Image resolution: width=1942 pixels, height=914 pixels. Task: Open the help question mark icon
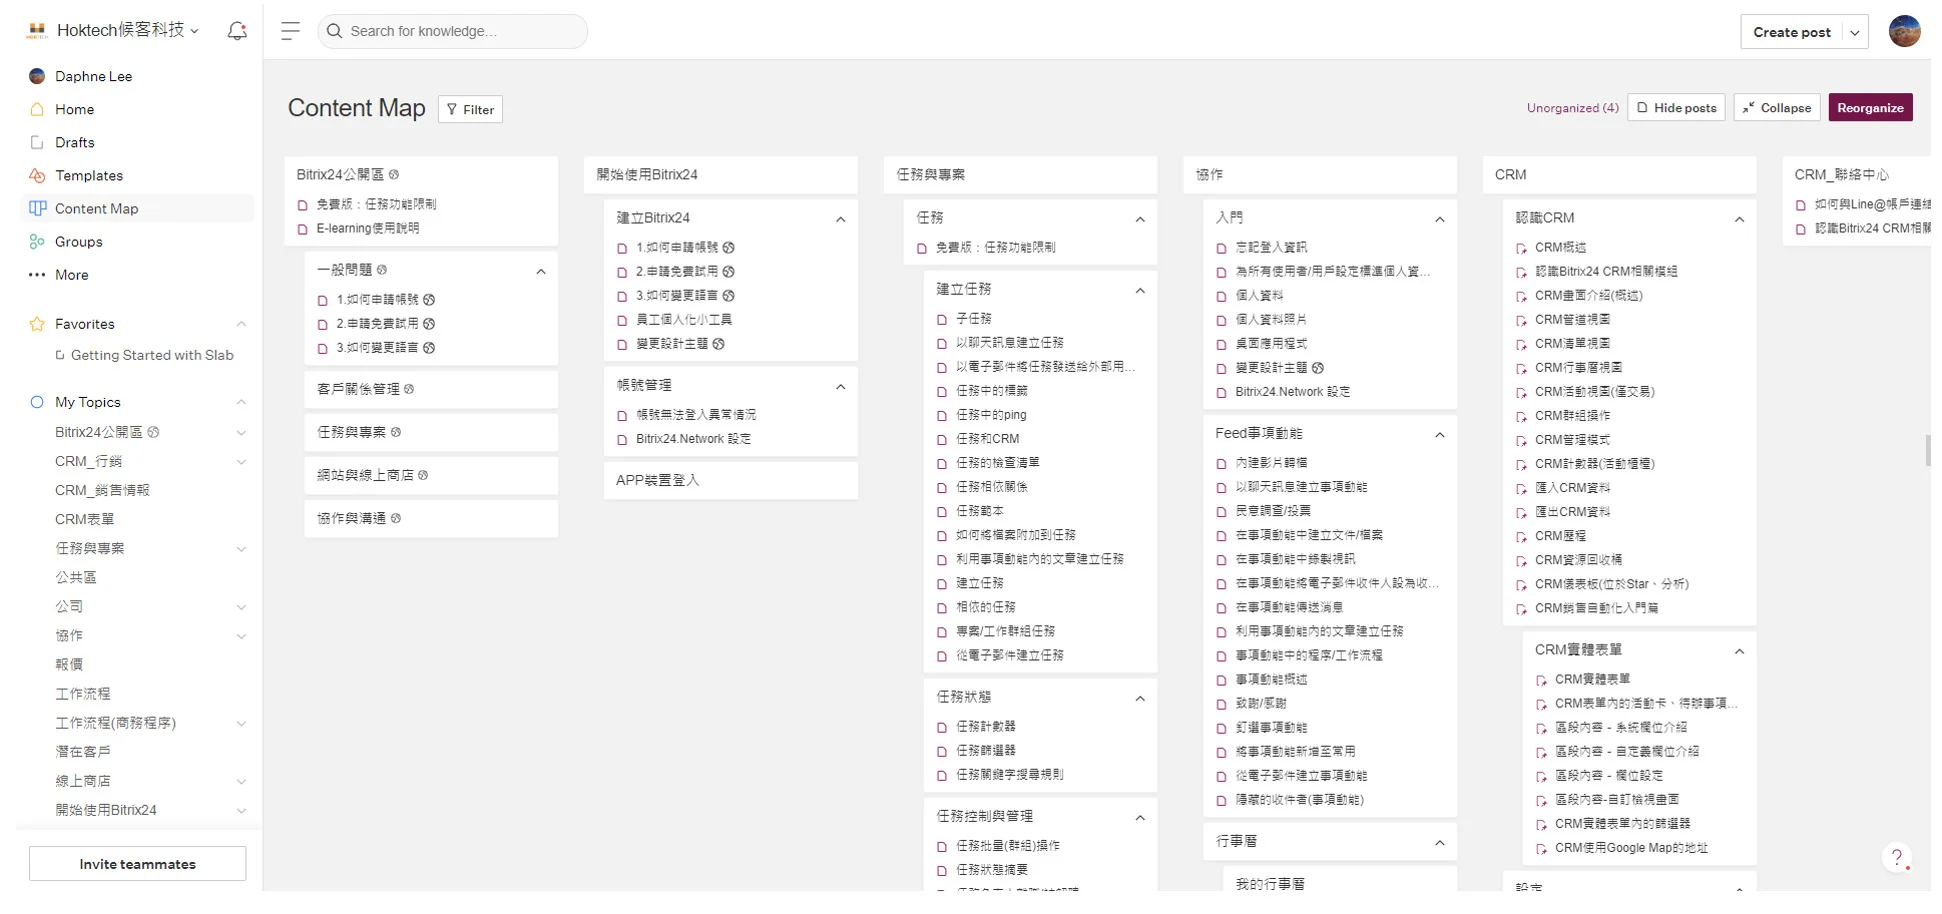point(1896,857)
